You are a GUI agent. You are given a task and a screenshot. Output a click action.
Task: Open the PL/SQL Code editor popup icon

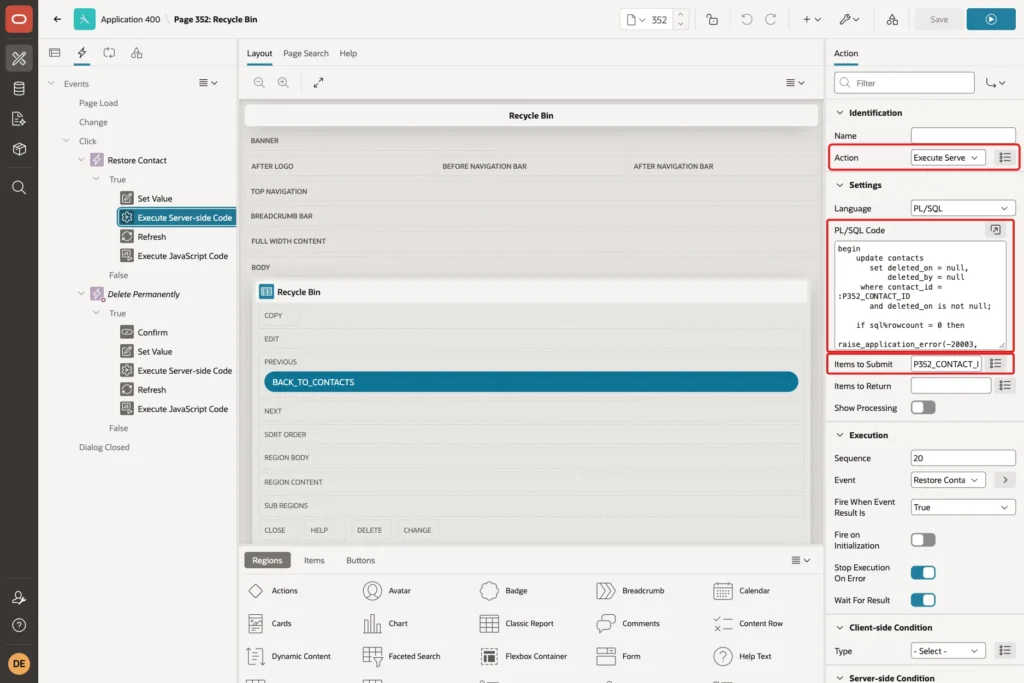(x=995, y=230)
